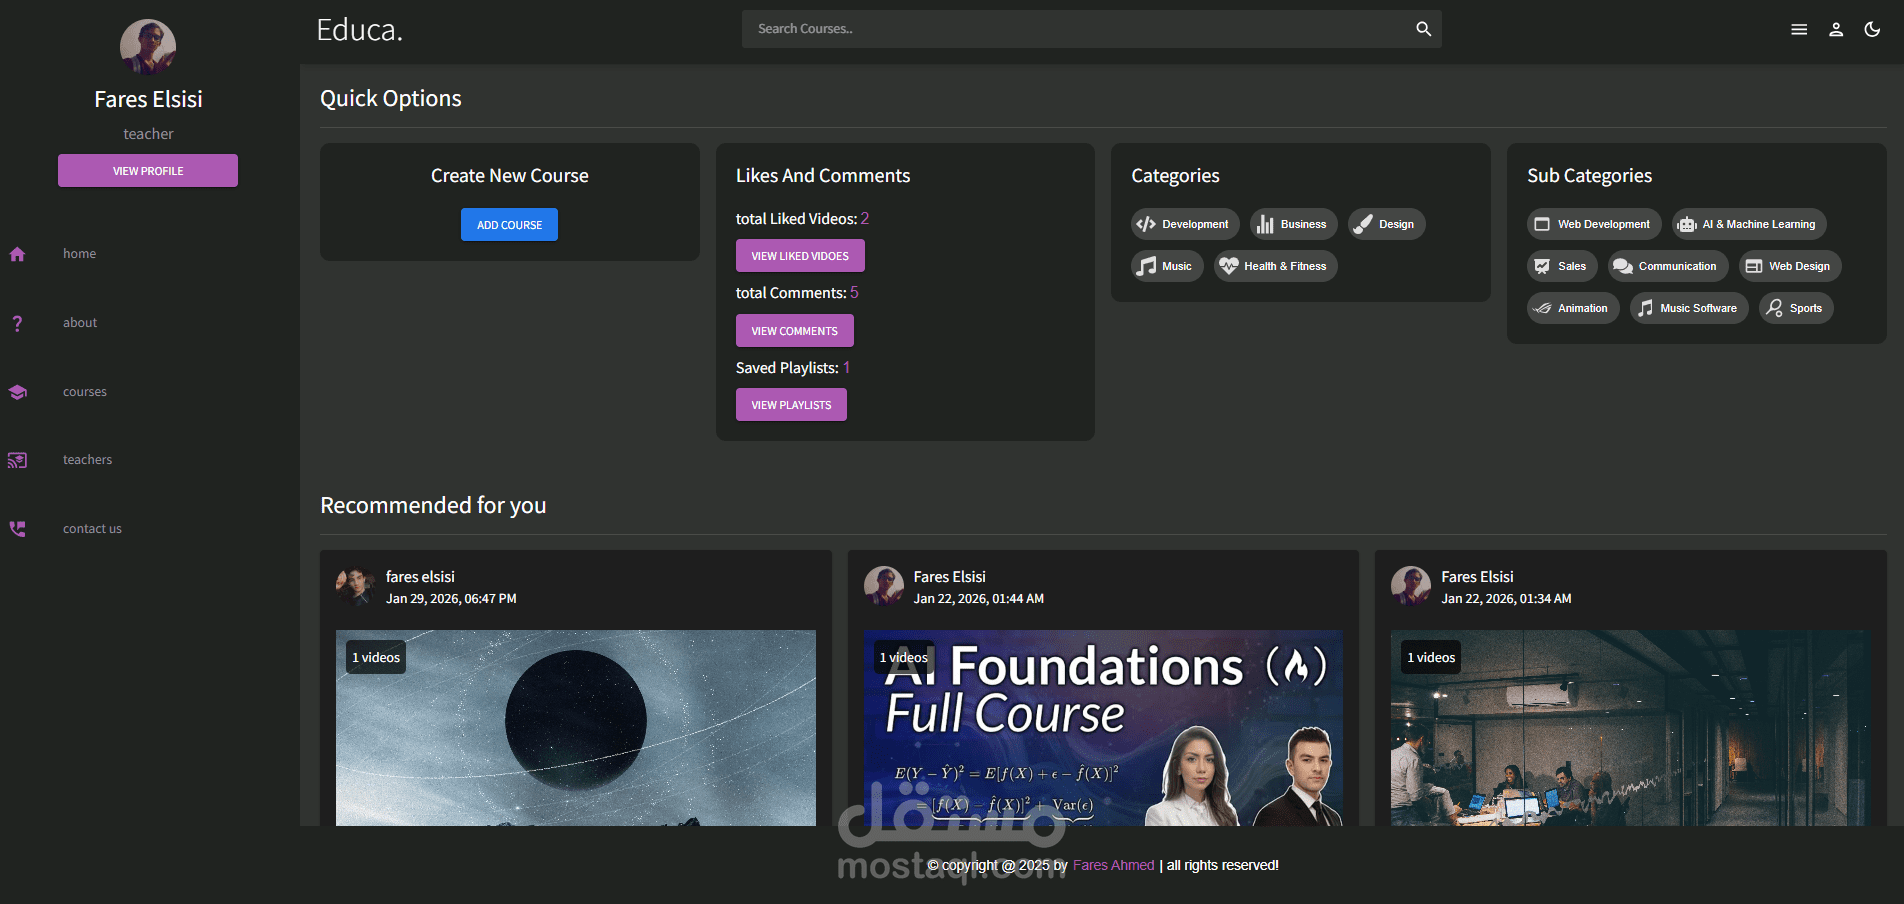Select the Animation subcategory label

[x=1583, y=308]
